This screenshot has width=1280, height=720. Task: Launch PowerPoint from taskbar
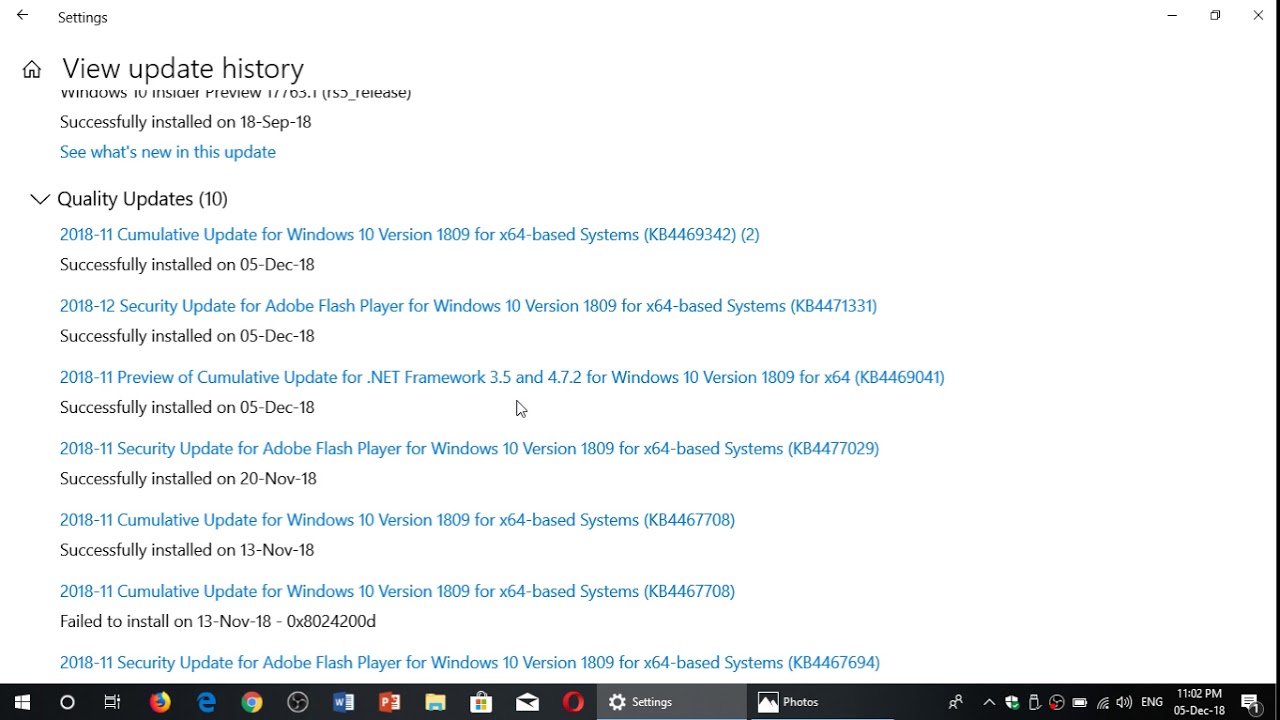click(x=390, y=702)
